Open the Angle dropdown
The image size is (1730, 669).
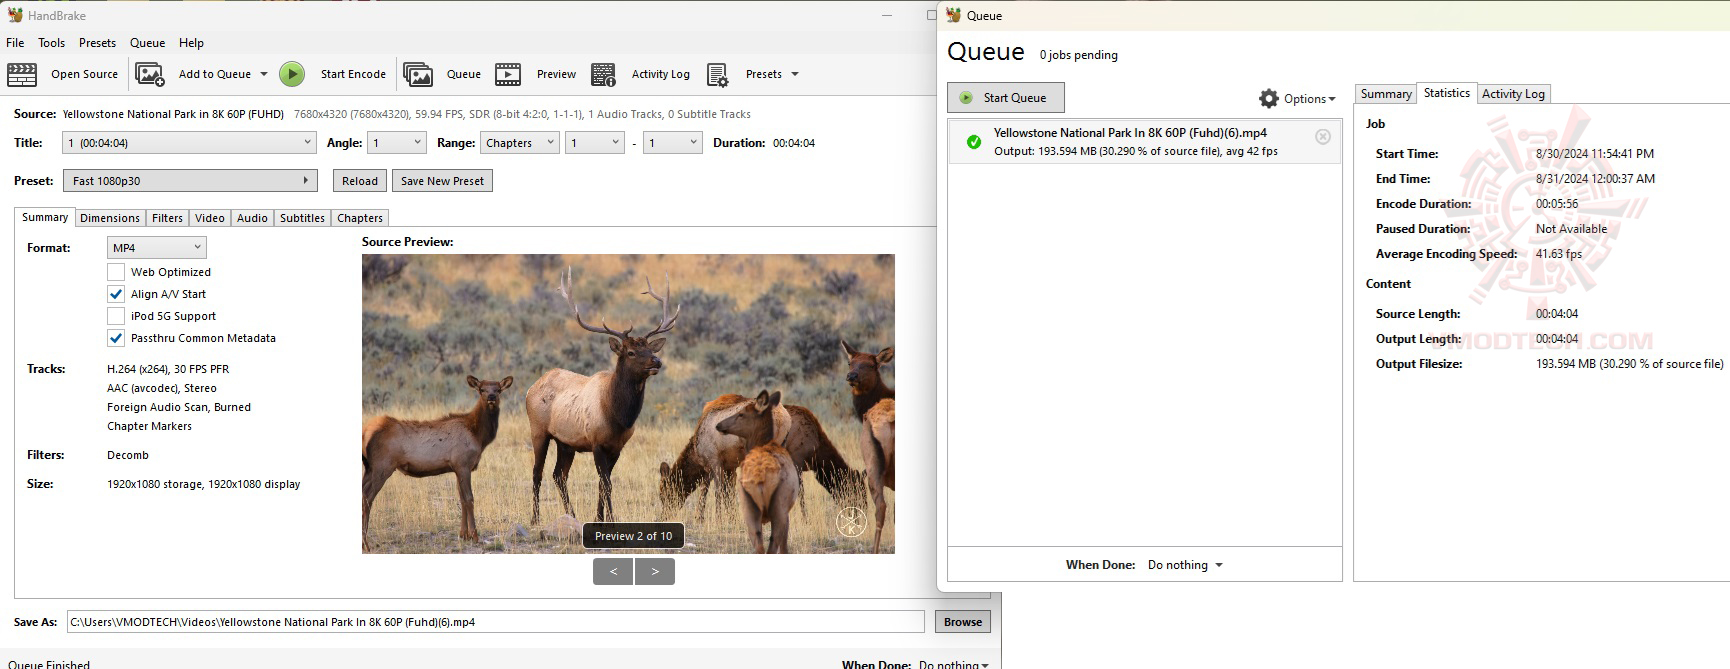coord(397,143)
